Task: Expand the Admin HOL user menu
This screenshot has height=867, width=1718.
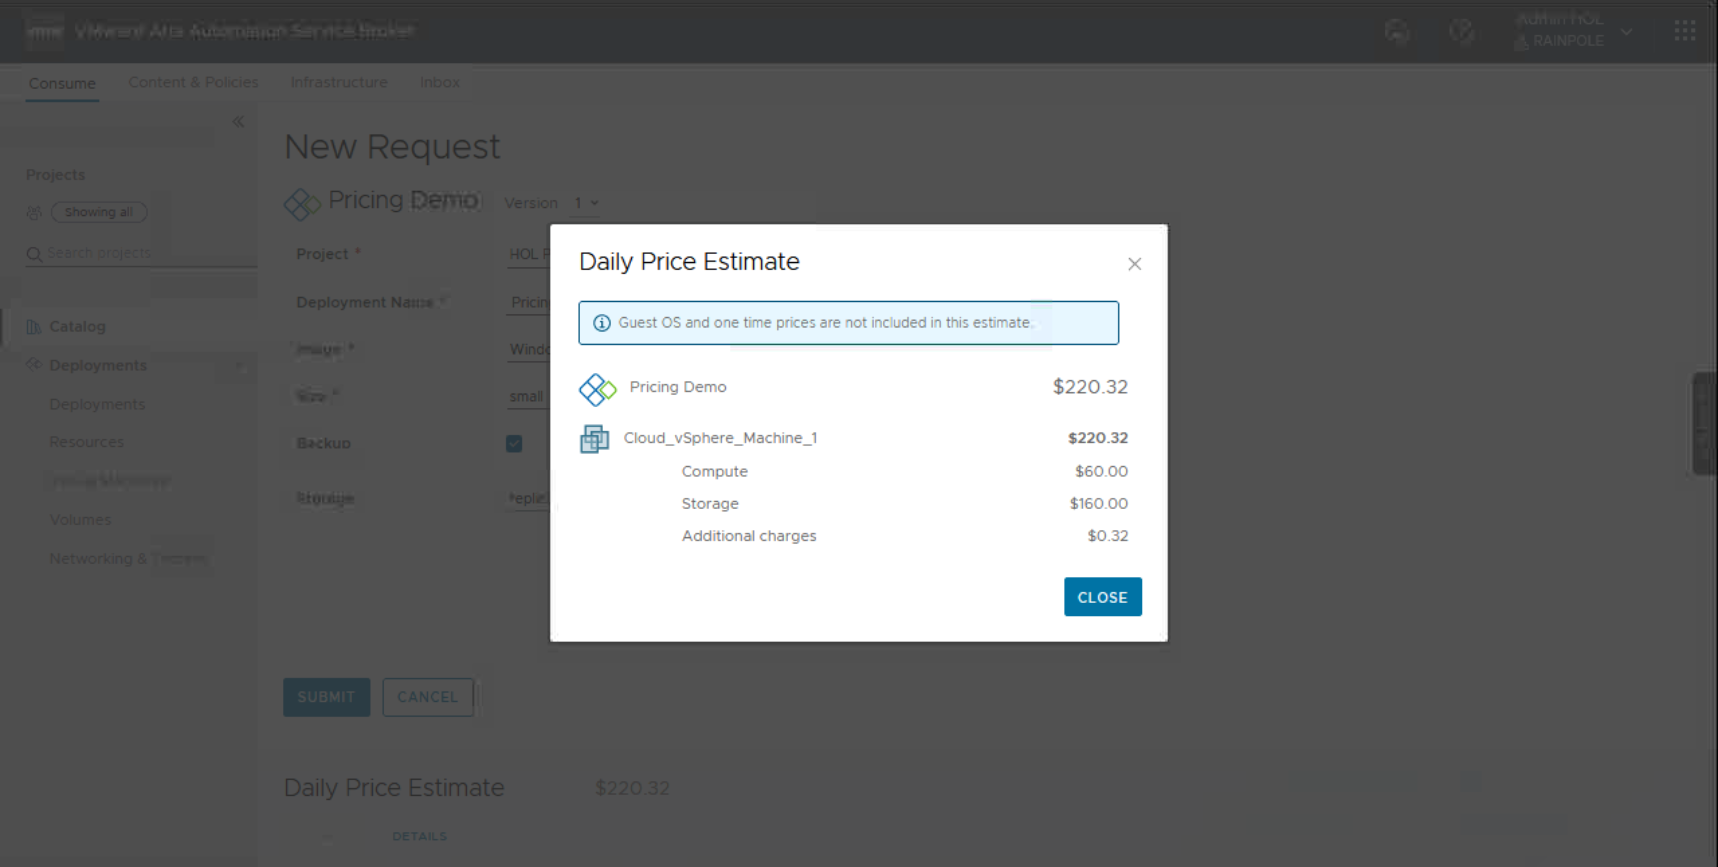Action: pos(1627,31)
